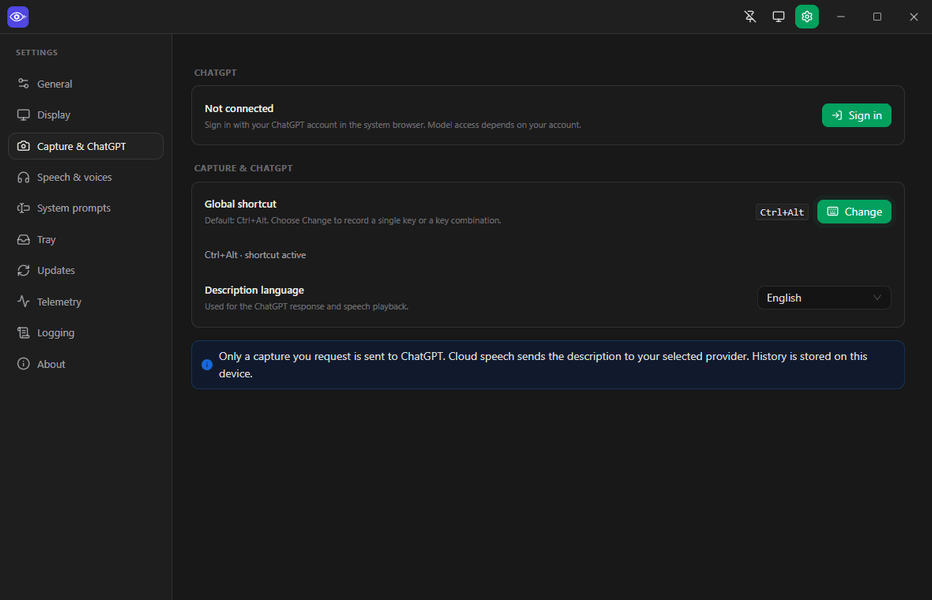The height and width of the screenshot is (600, 932).
Task: Click the green settings gear icon
Action: [807, 17]
